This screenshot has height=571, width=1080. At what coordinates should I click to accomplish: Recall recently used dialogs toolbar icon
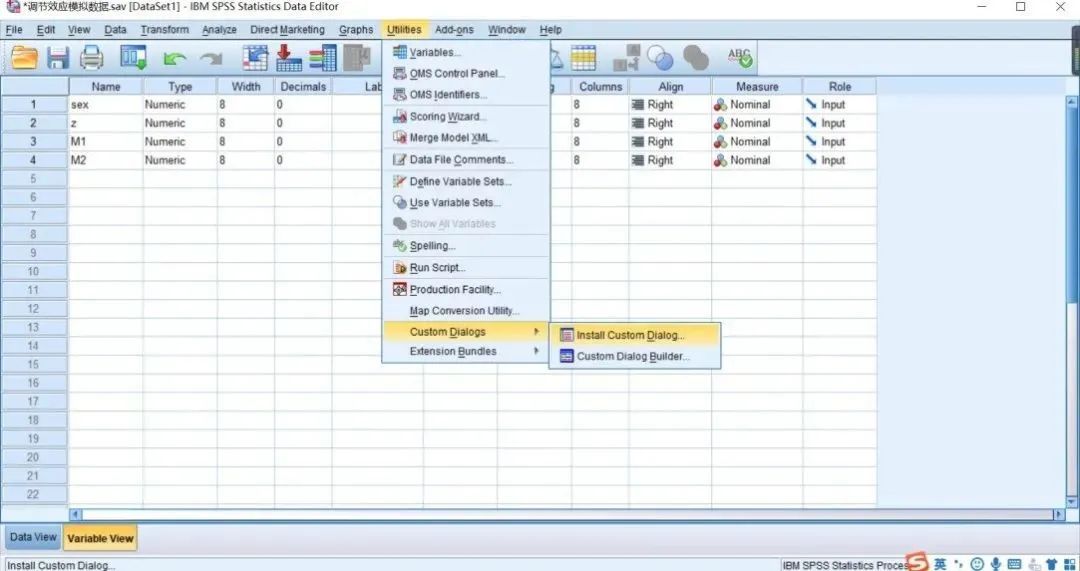[133, 58]
